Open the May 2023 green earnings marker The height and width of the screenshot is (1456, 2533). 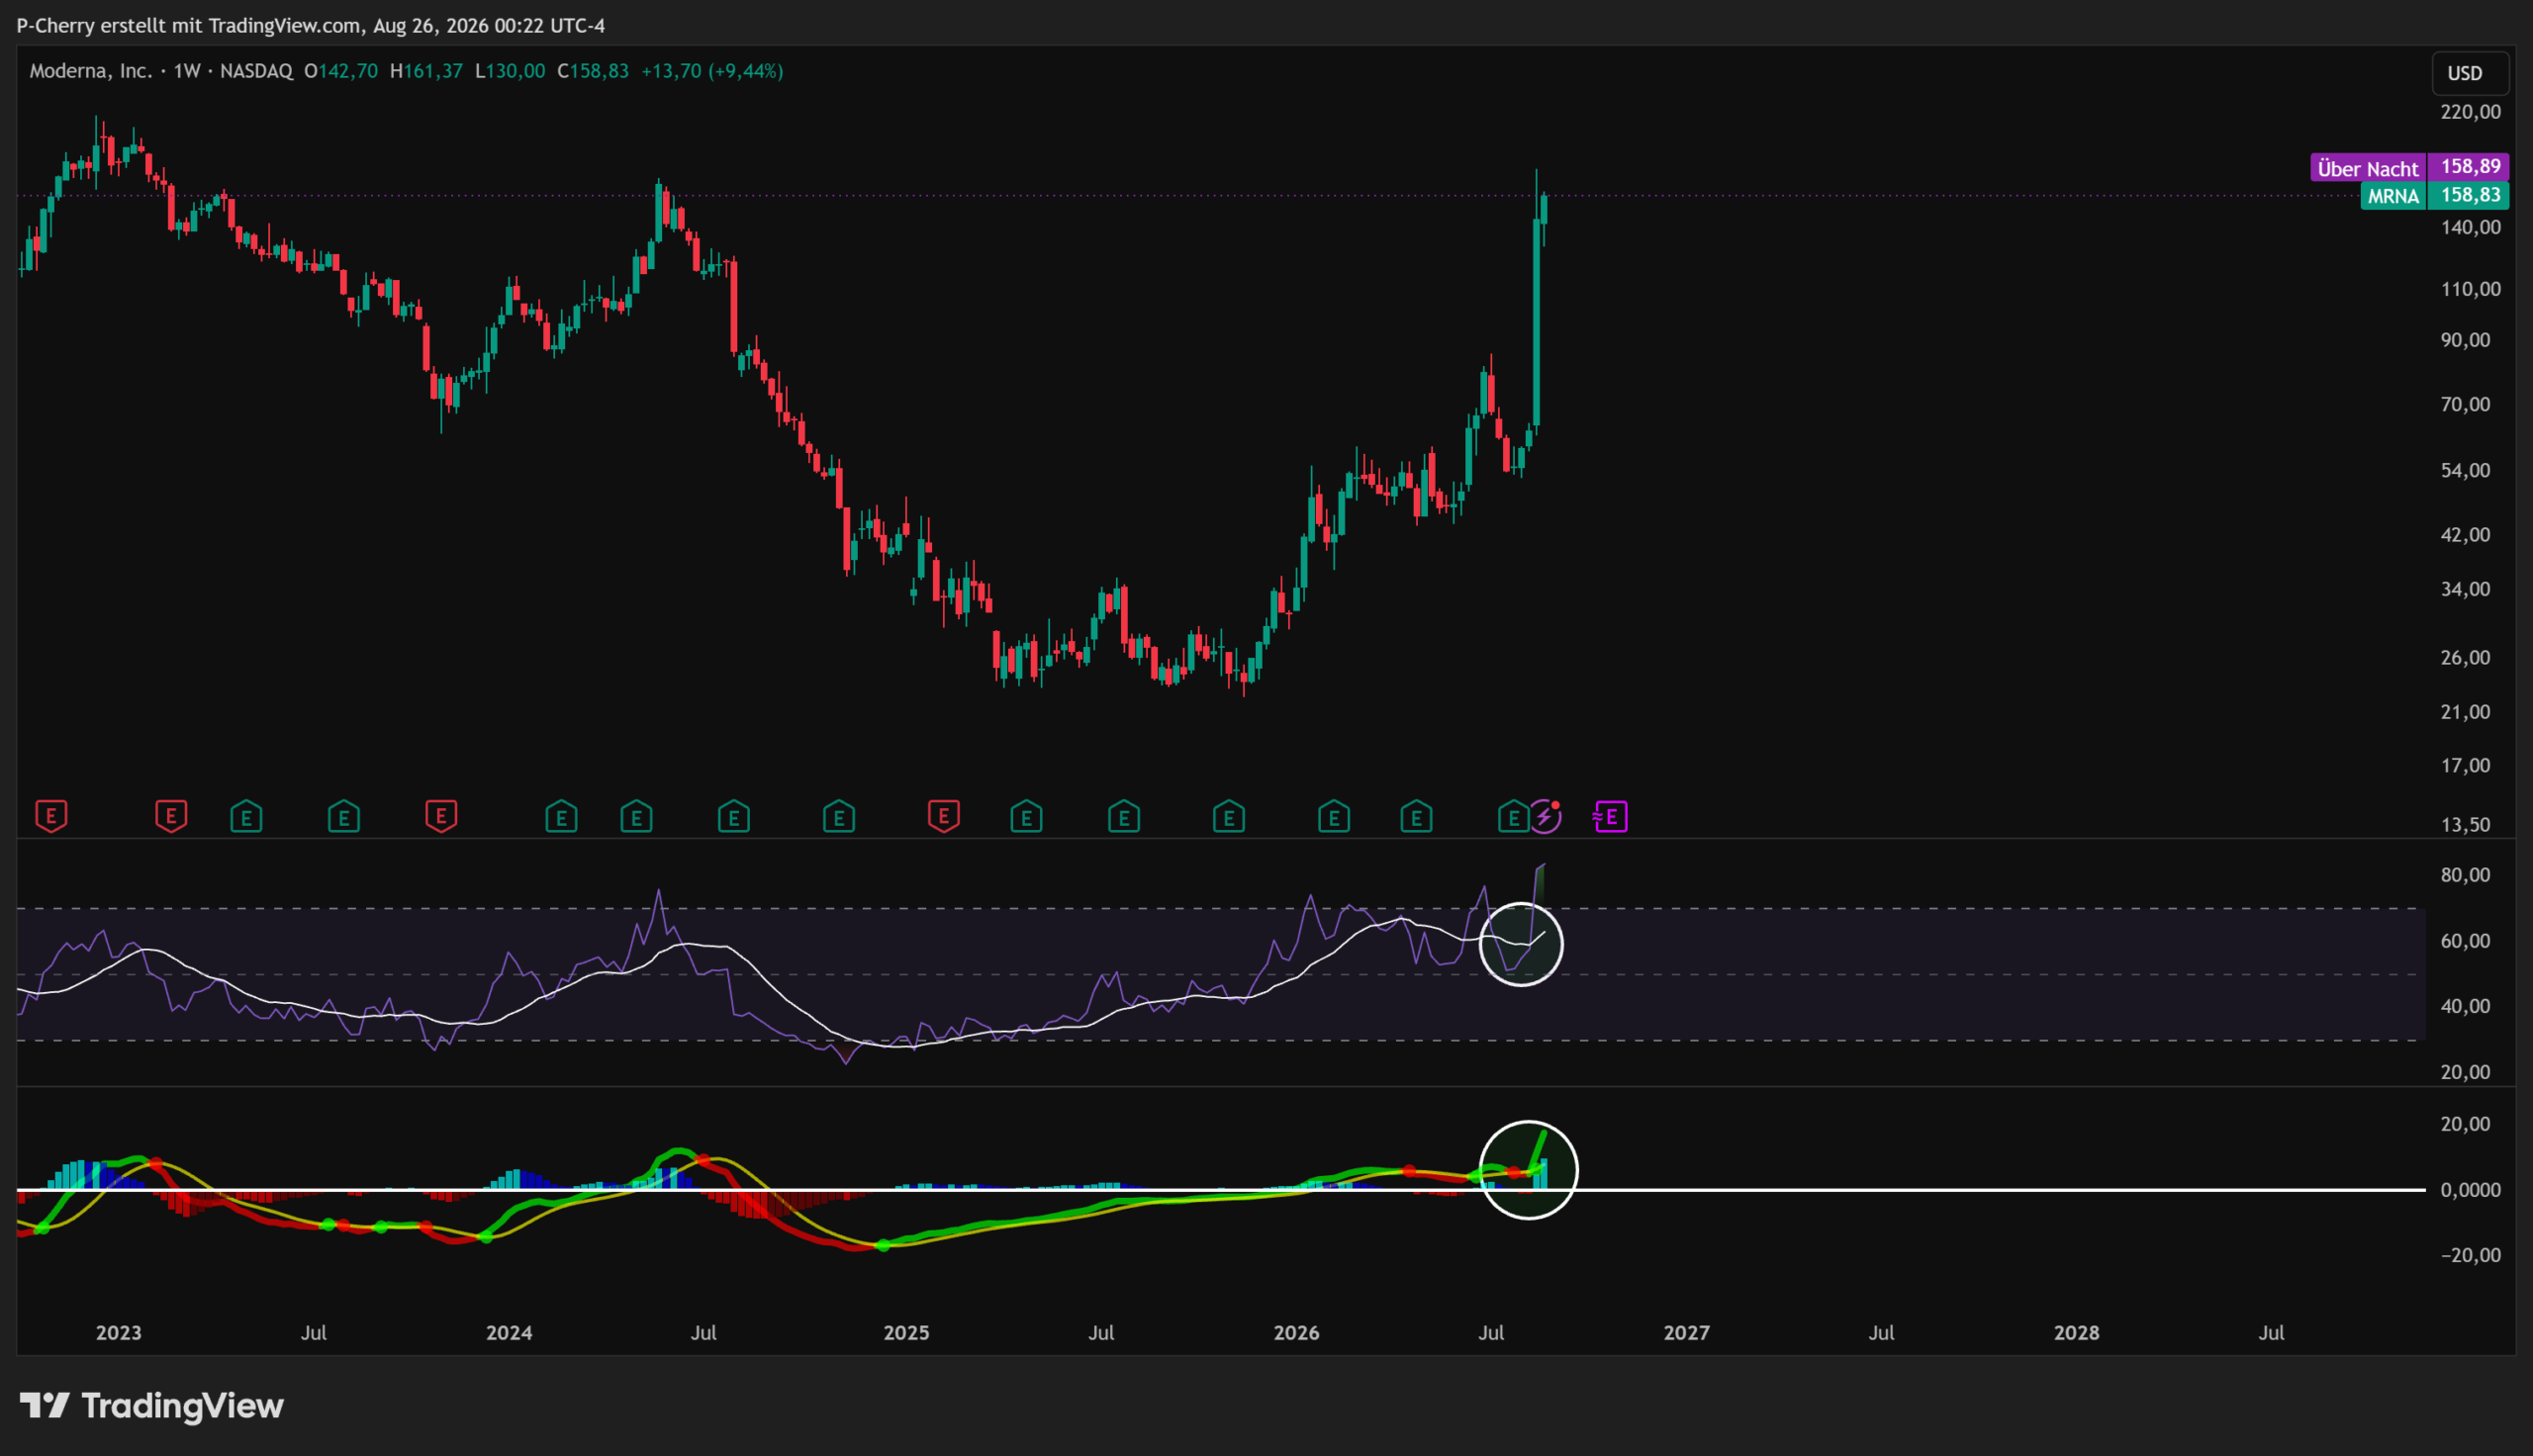pos(246,817)
